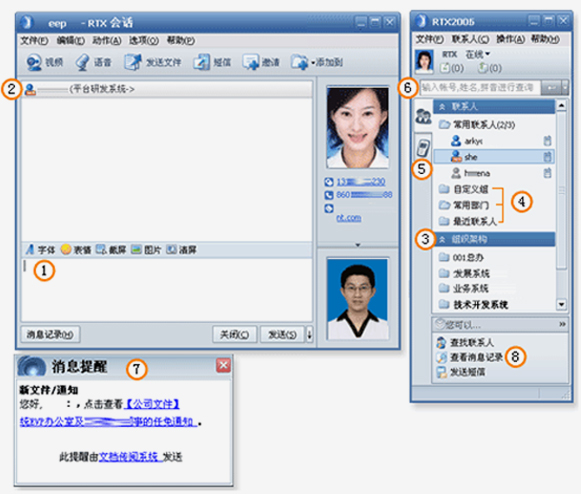
Task: Open the contact's woman photo in chat window
Action: coord(358,127)
